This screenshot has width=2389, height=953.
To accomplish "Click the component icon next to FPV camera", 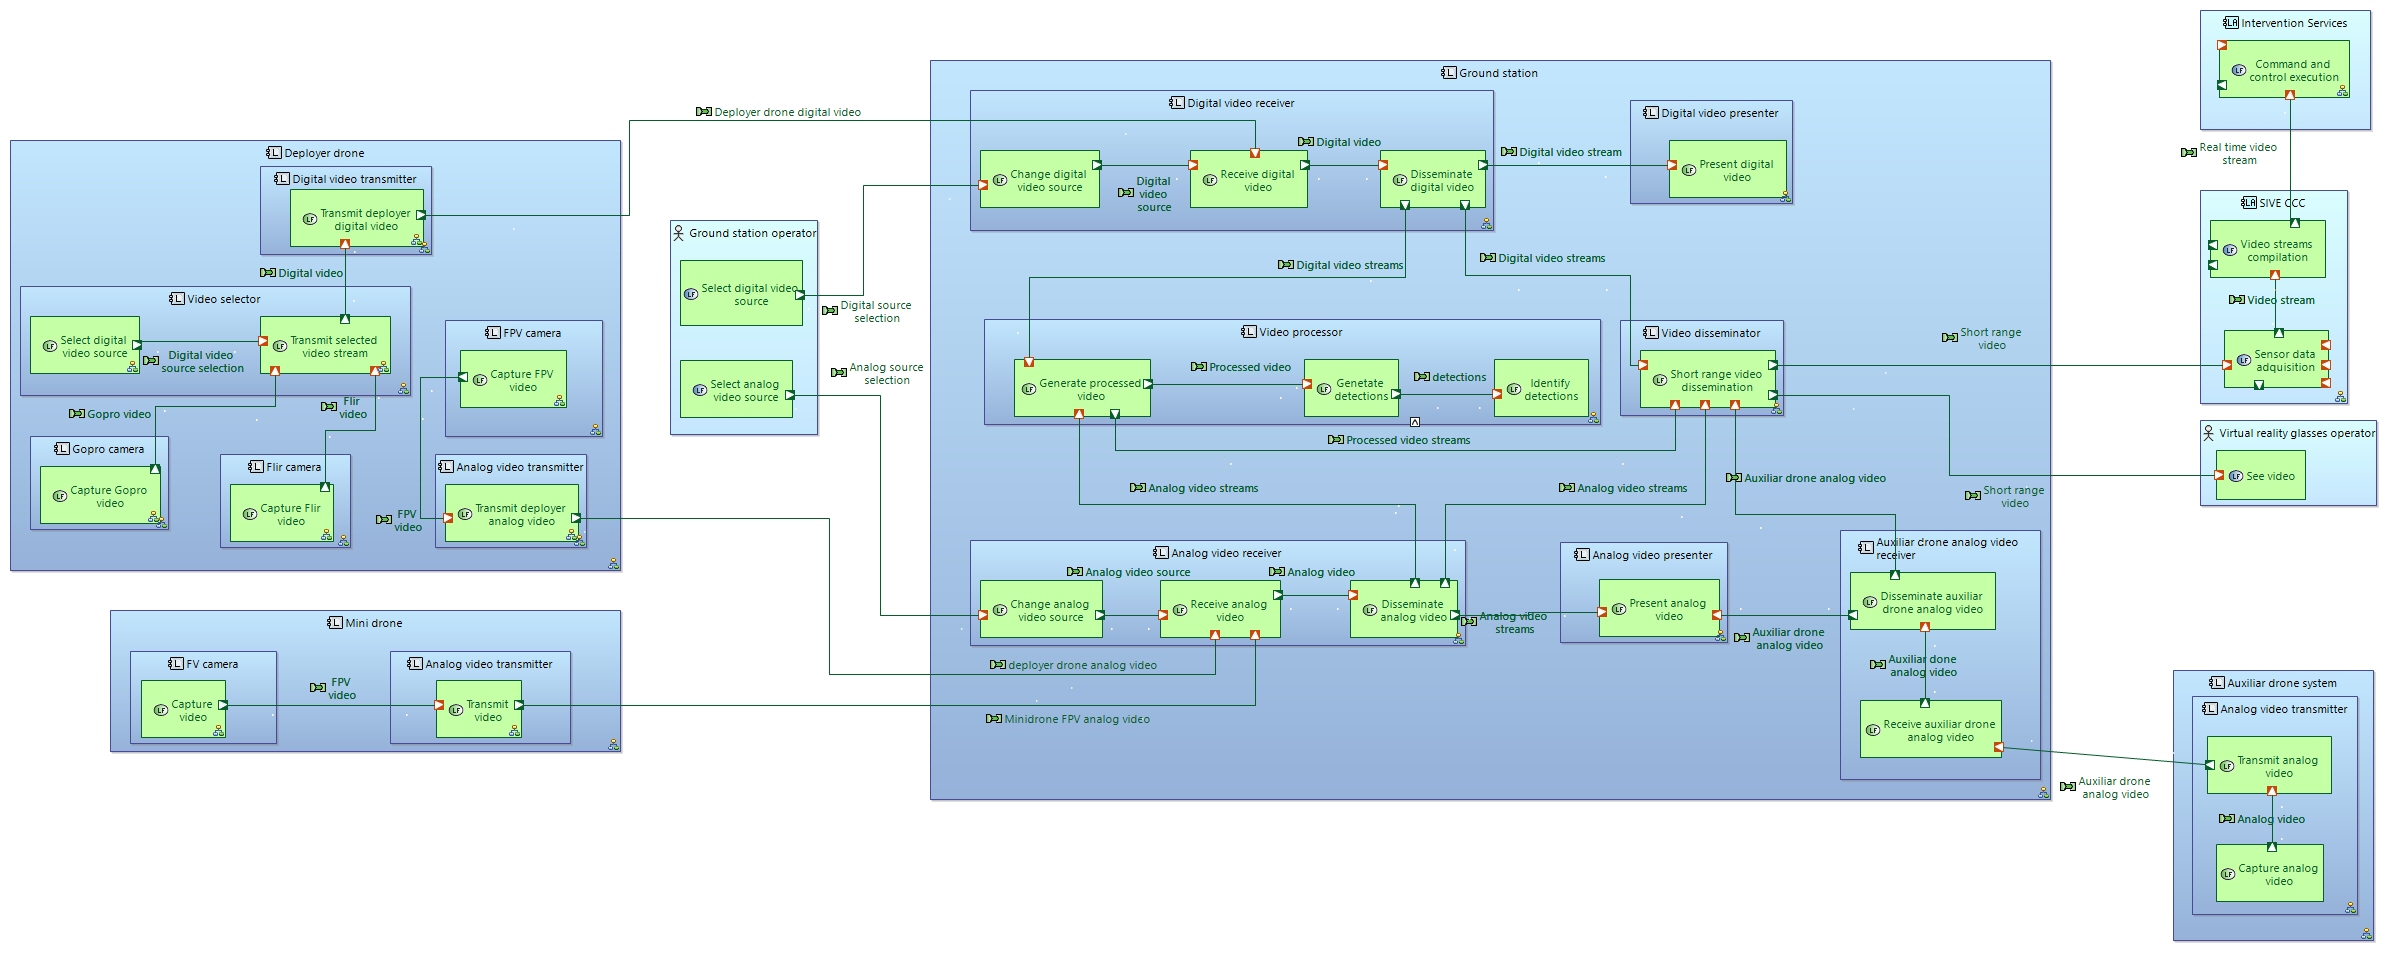I will (x=493, y=333).
